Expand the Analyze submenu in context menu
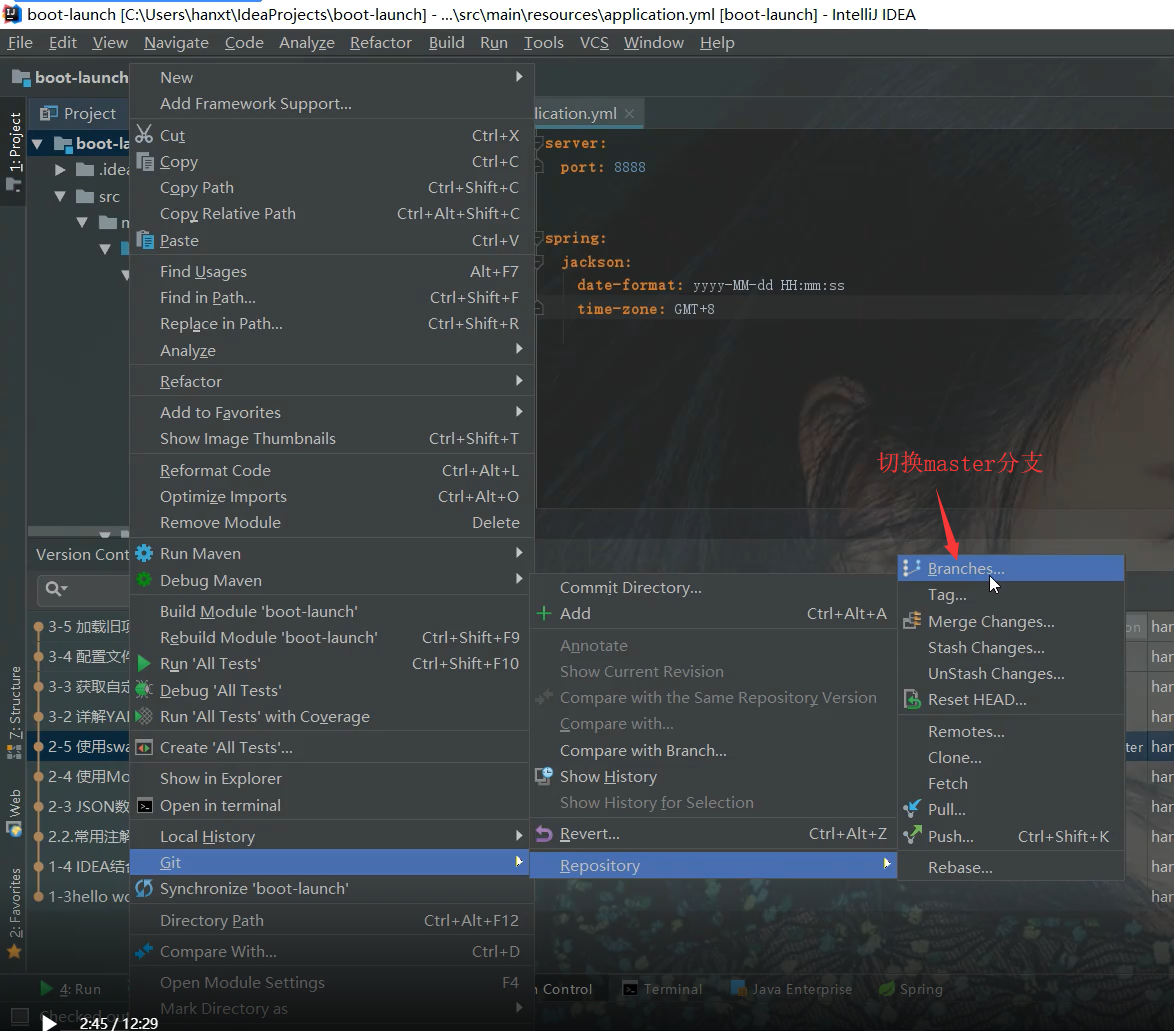Viewport: 1174px width, 1031px height. pos(519,349)
